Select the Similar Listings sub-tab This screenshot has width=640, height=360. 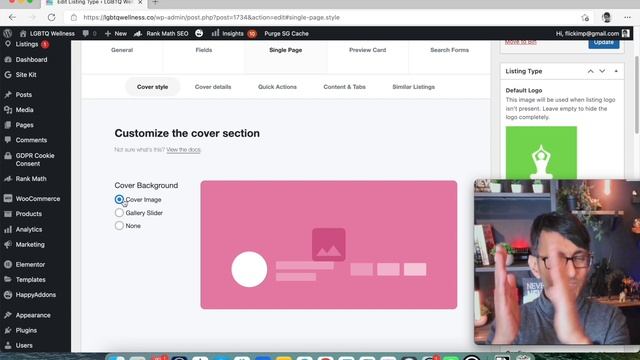click(413, 87)
